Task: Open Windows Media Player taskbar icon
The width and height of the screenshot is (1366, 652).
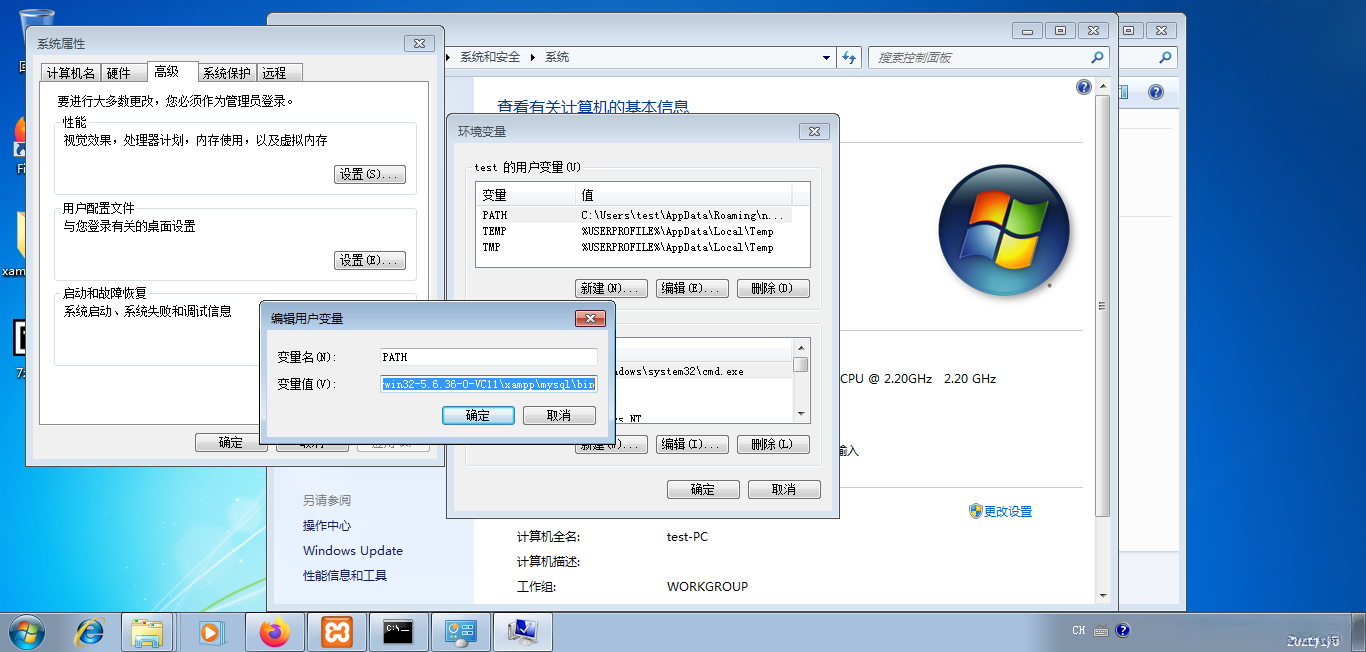Action: click(210, 632)
